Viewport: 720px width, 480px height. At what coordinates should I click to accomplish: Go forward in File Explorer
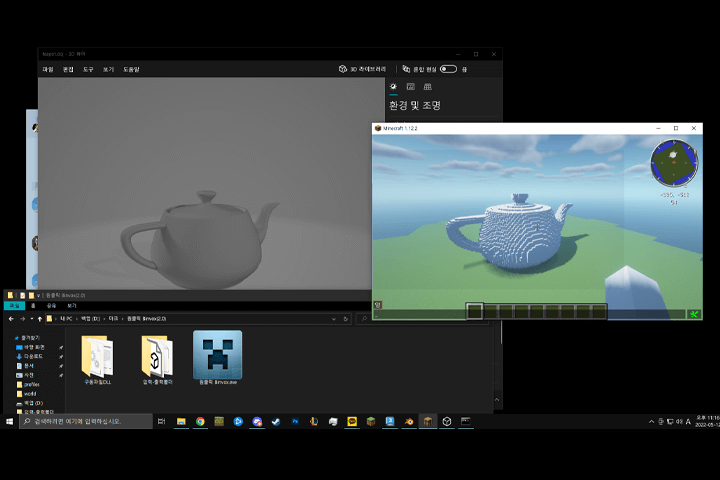(x=22, y=318)
